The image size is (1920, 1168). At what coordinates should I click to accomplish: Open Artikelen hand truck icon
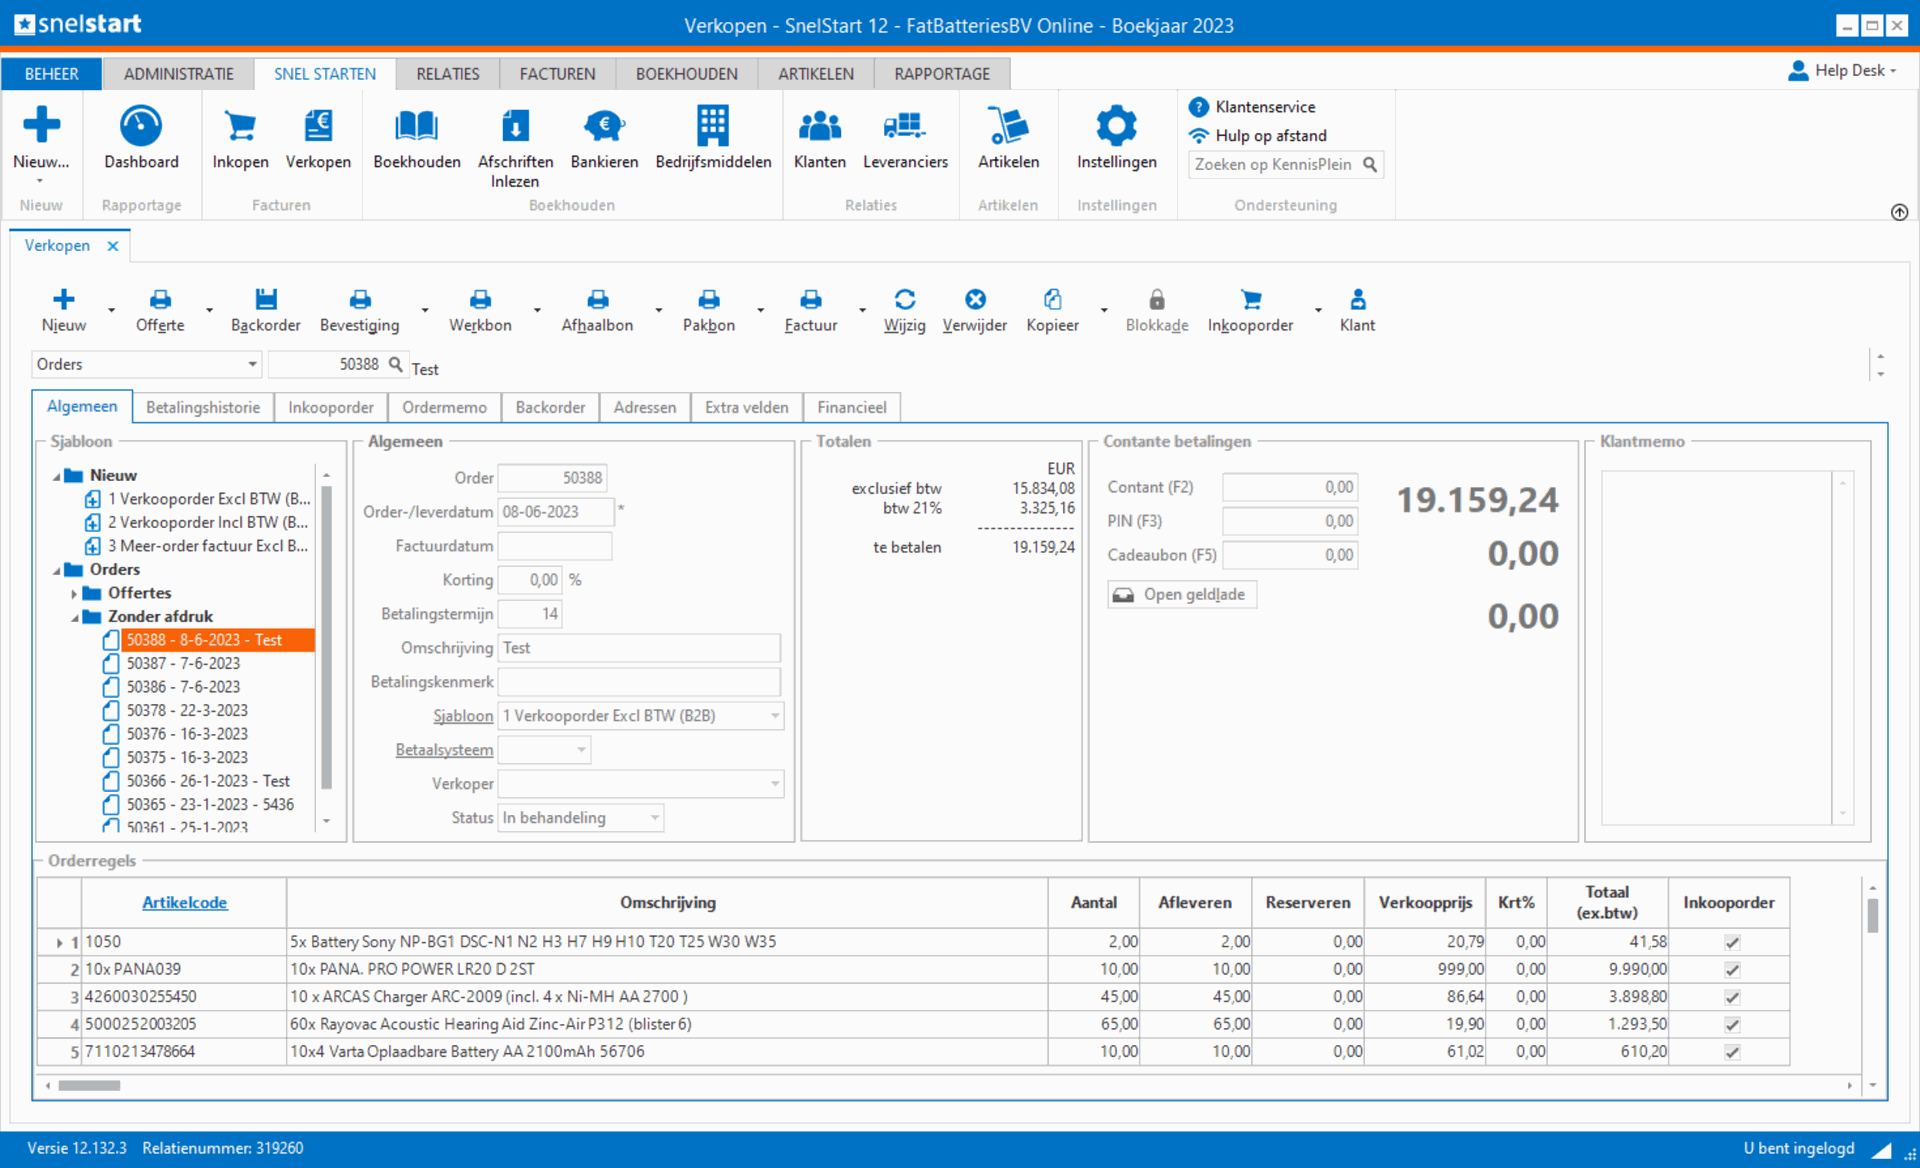(1008, 125)
